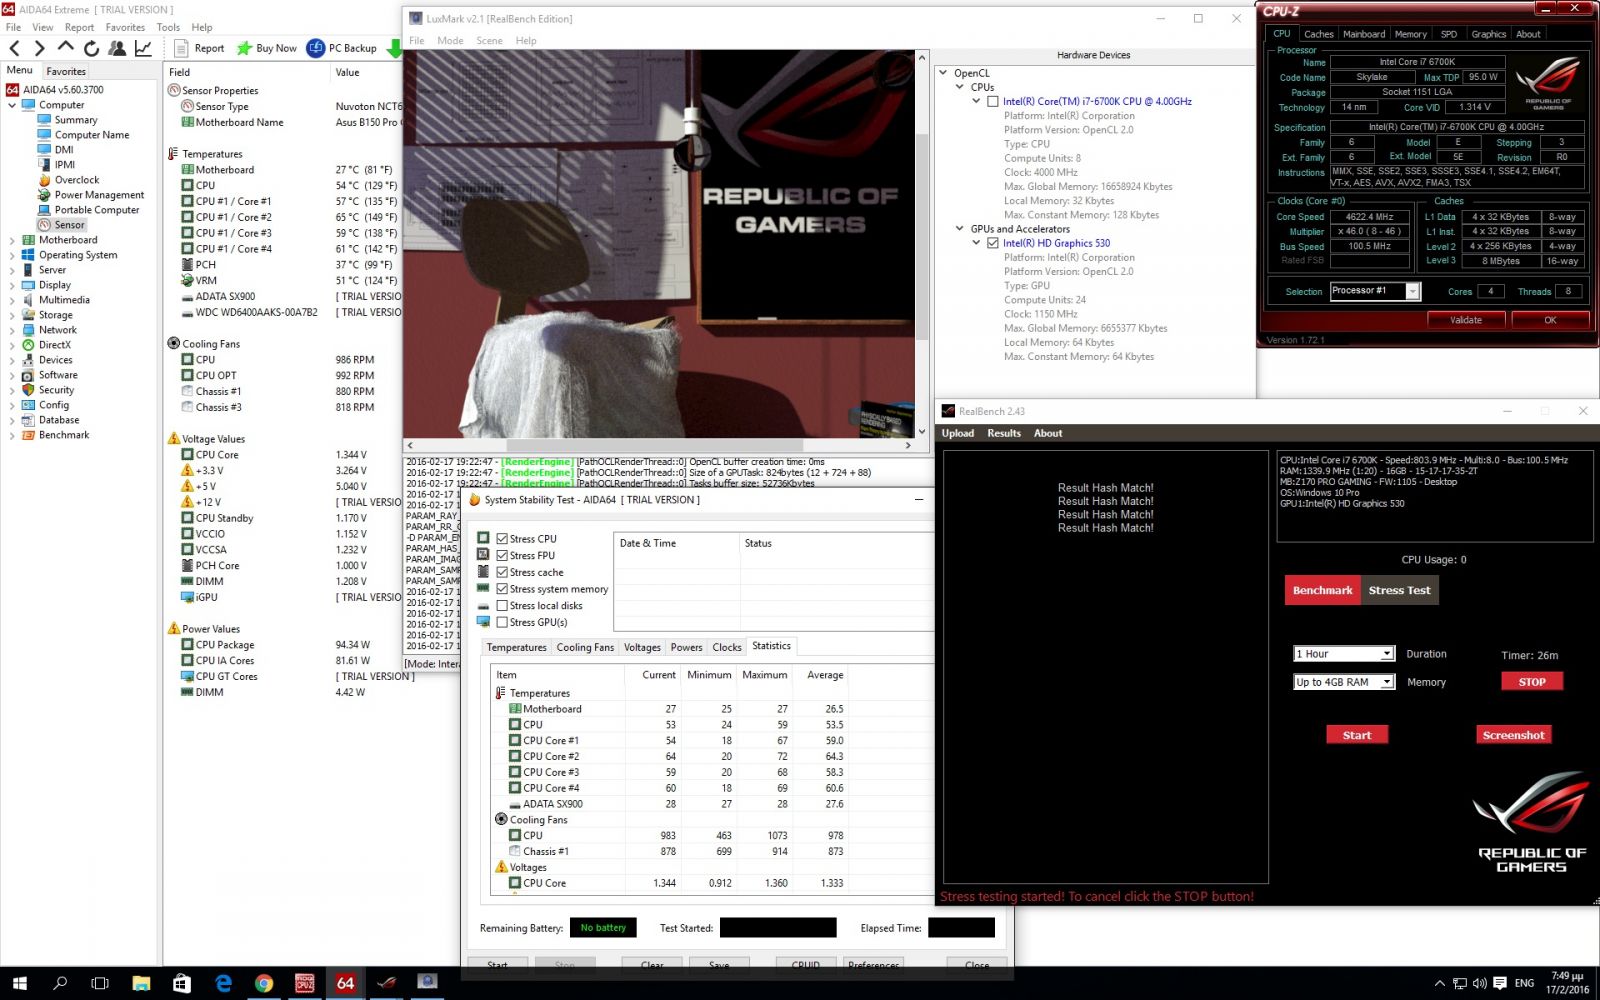The height and width of the screenshot is (1000, 1600).
Task: Expand the Storage tree node
Action: tap(12, 315)
